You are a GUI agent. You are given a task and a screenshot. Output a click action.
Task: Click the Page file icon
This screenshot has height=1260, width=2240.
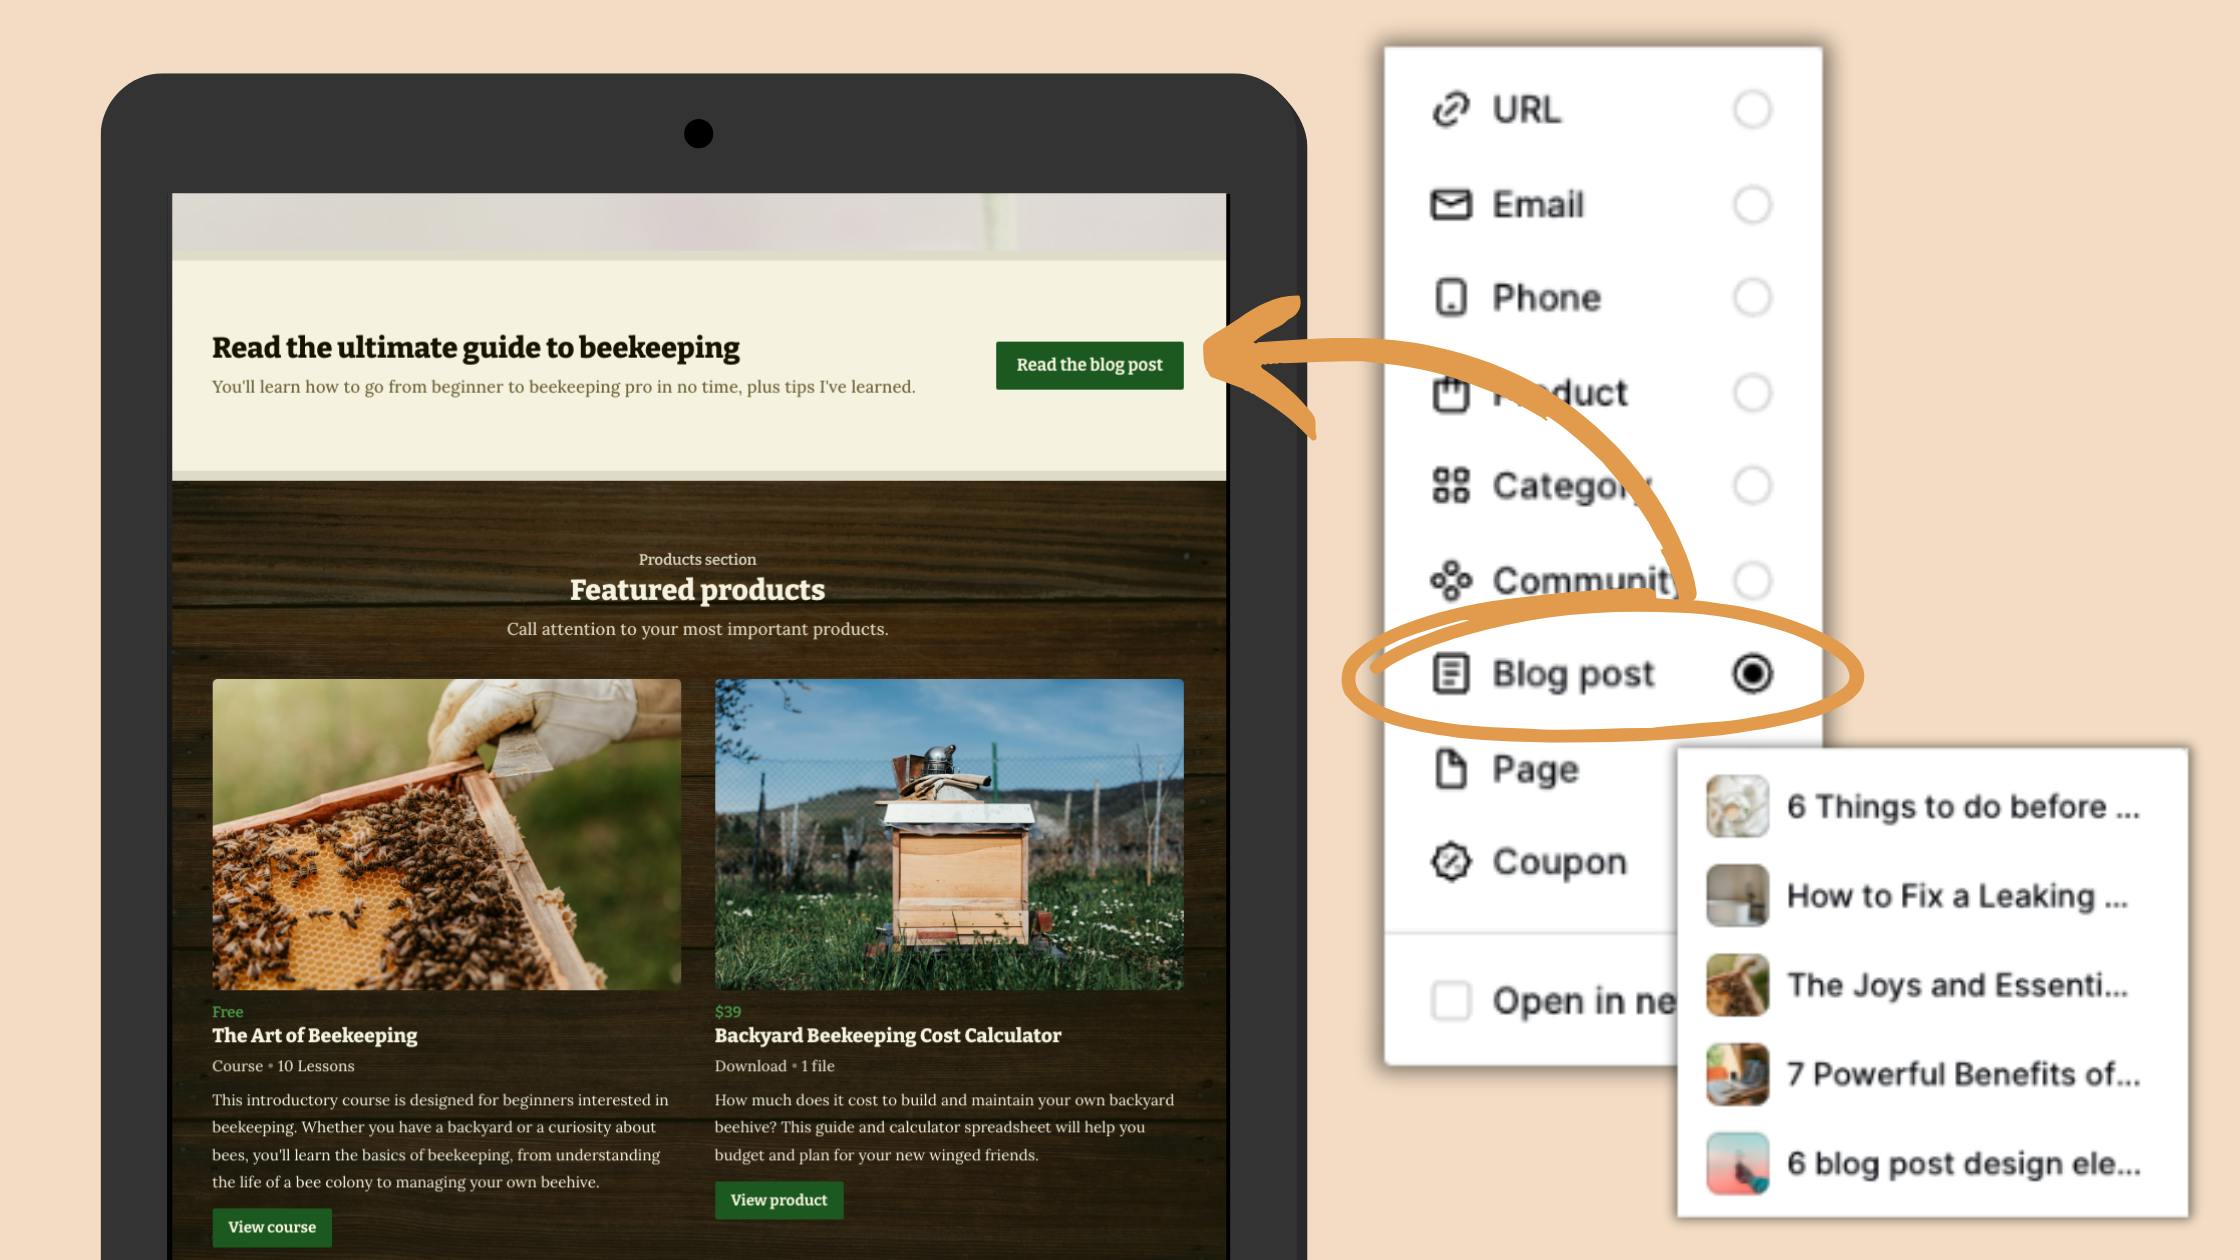[x=1450, y=769]
